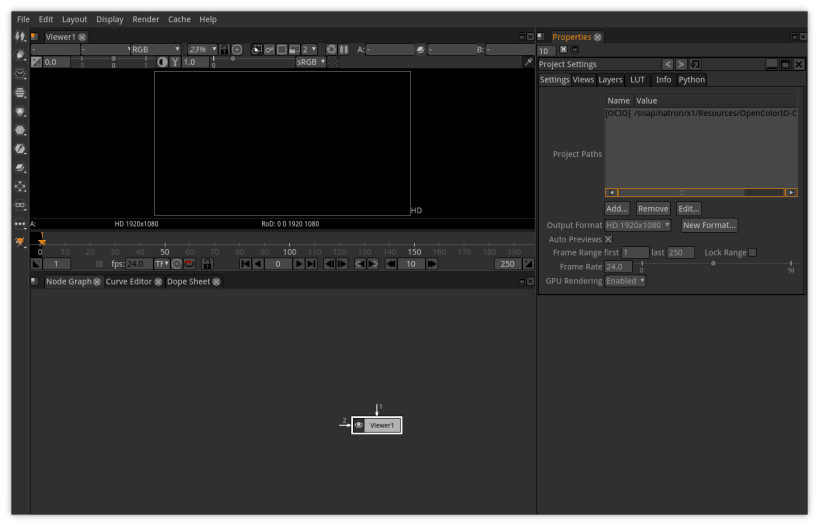Toggle the Auto Previews checkbox
Viewport: 819px width, 526px height.
click(609, 239)
